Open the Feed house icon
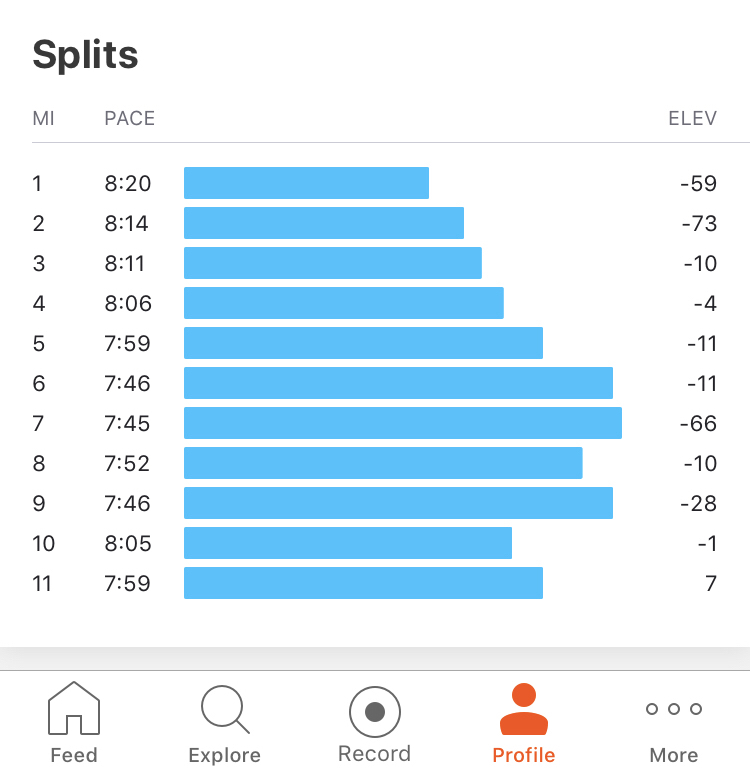Screen dimensions: 750x769 pos(74,707)
